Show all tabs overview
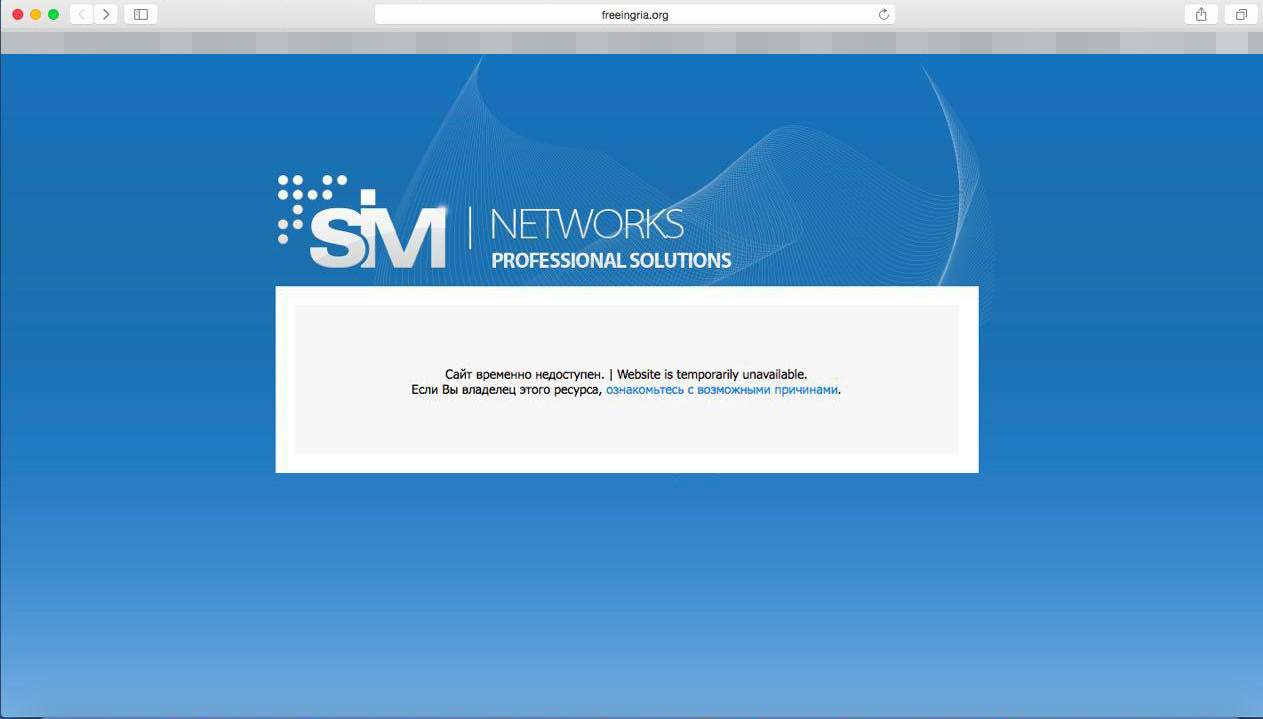This screenshot has height=719, width=1263. tap(1241, 14)
